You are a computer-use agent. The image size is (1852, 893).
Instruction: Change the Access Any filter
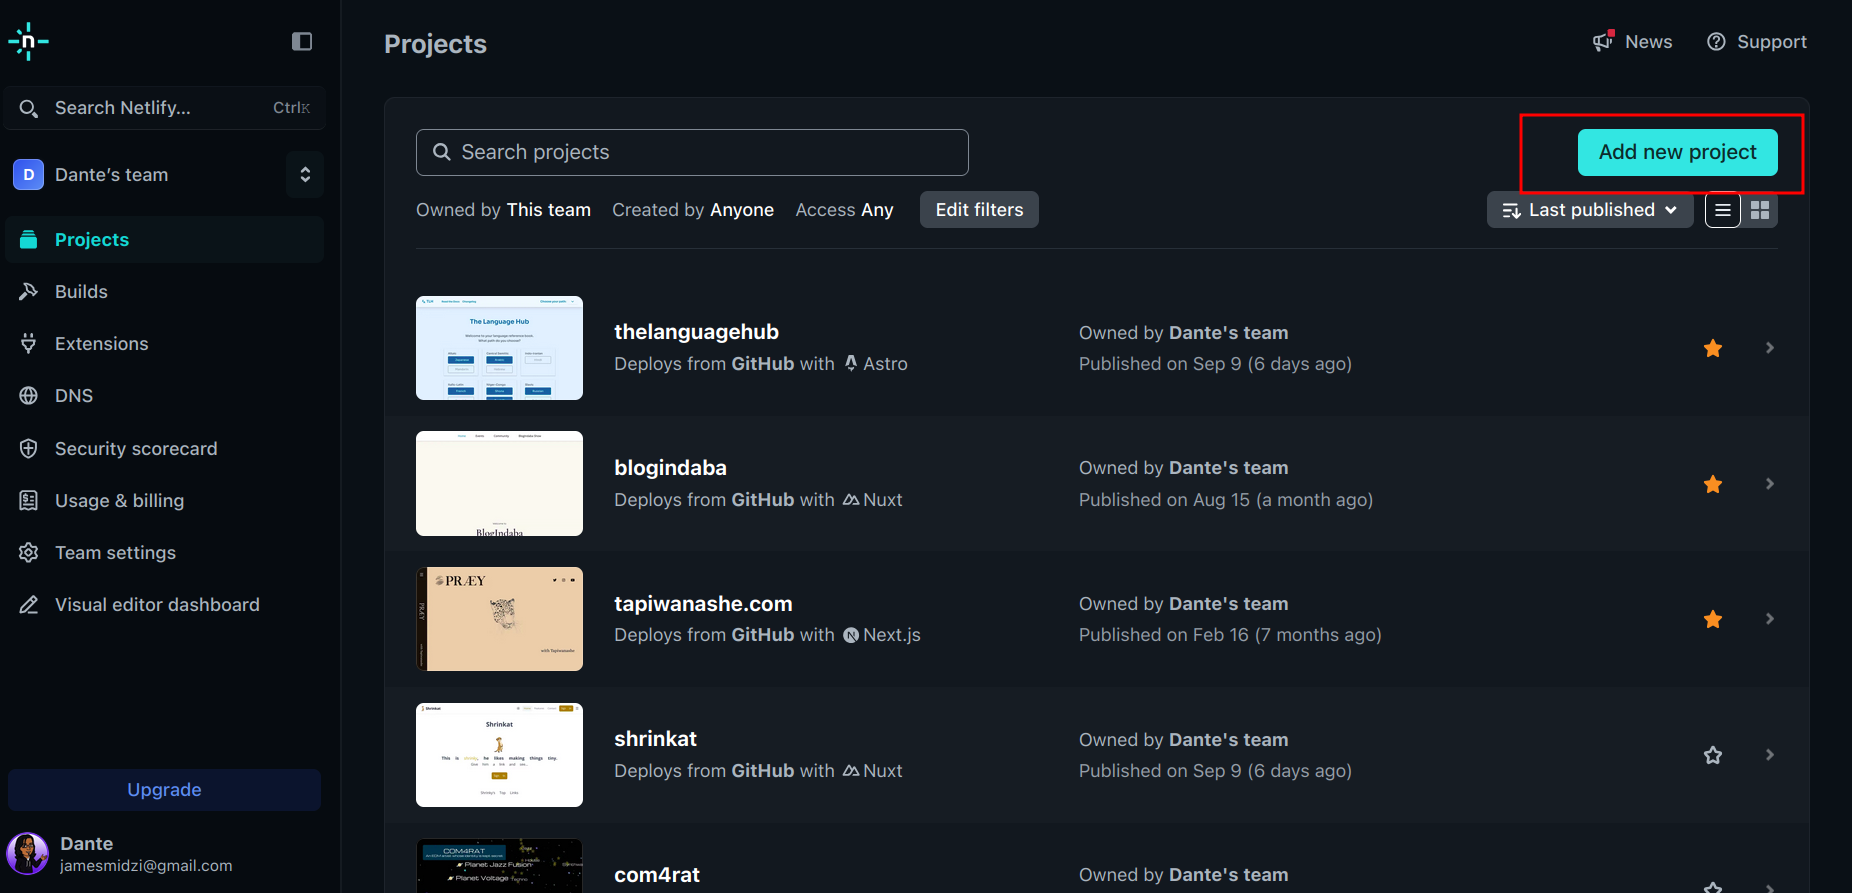tap(844, 210)
